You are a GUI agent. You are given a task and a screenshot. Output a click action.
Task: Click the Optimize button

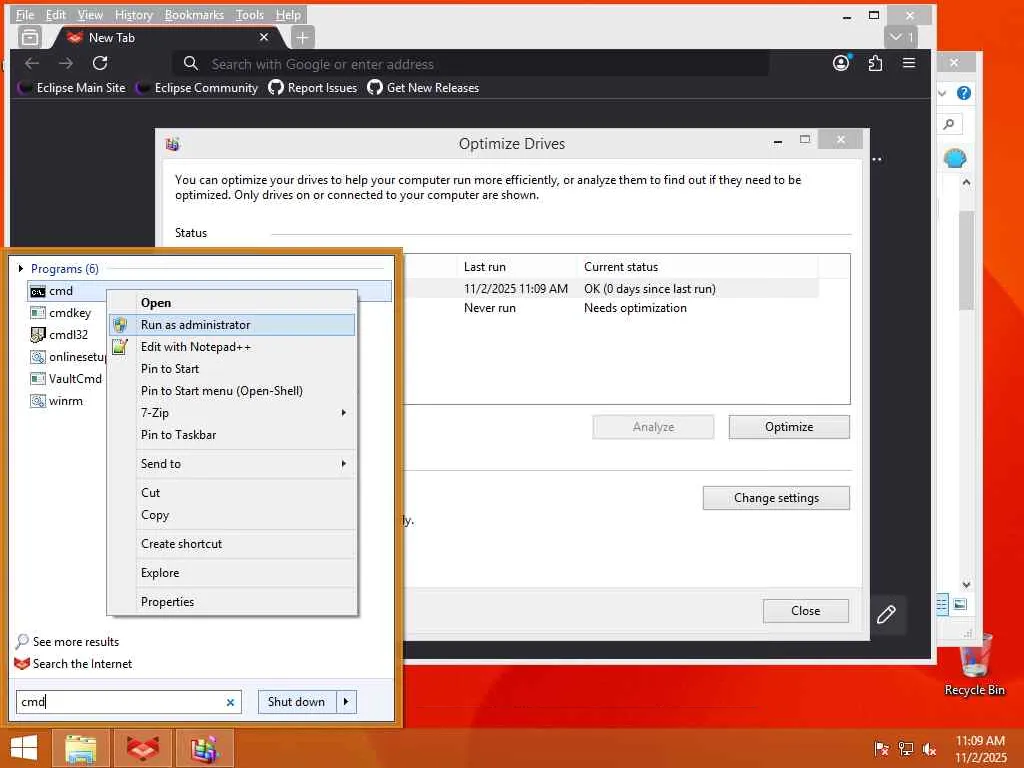[789, 427]
